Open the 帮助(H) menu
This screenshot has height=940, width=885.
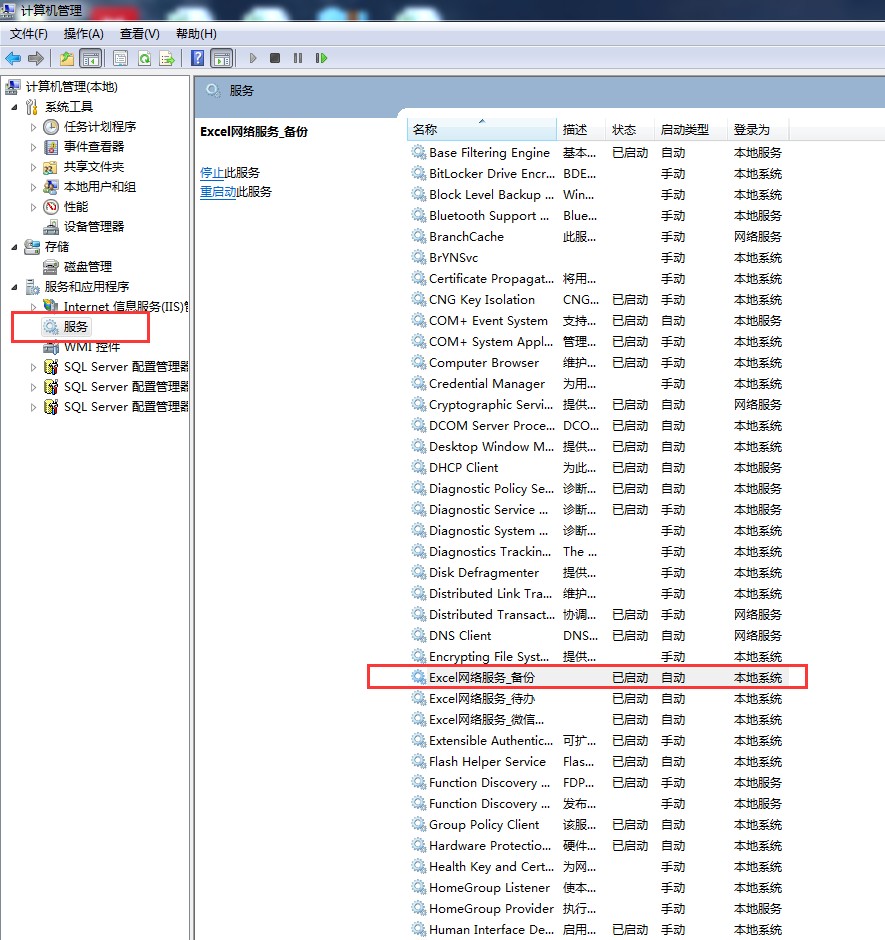[x=196, y=34]
